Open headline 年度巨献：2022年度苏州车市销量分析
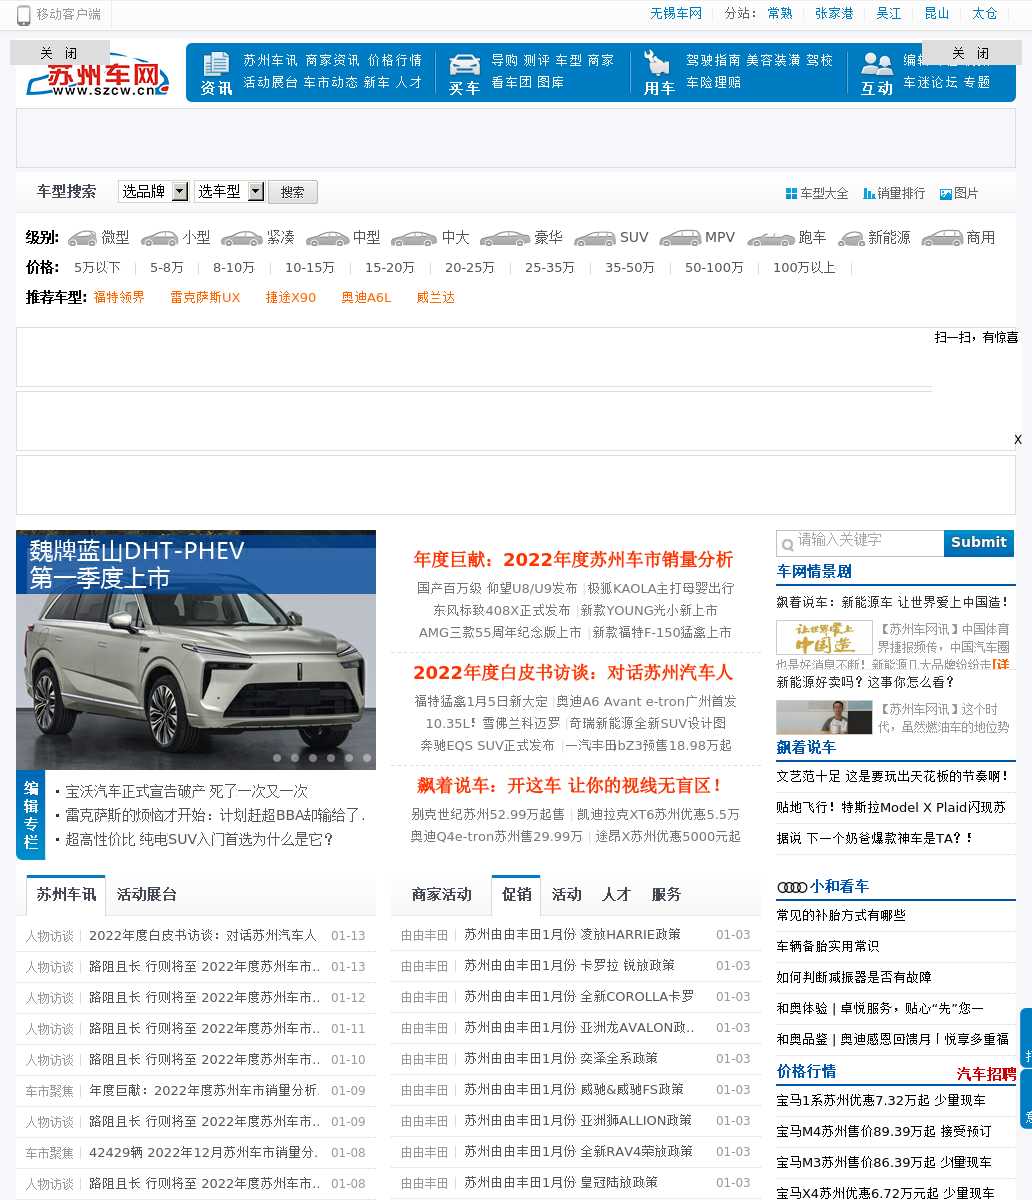 coord(574,560)
